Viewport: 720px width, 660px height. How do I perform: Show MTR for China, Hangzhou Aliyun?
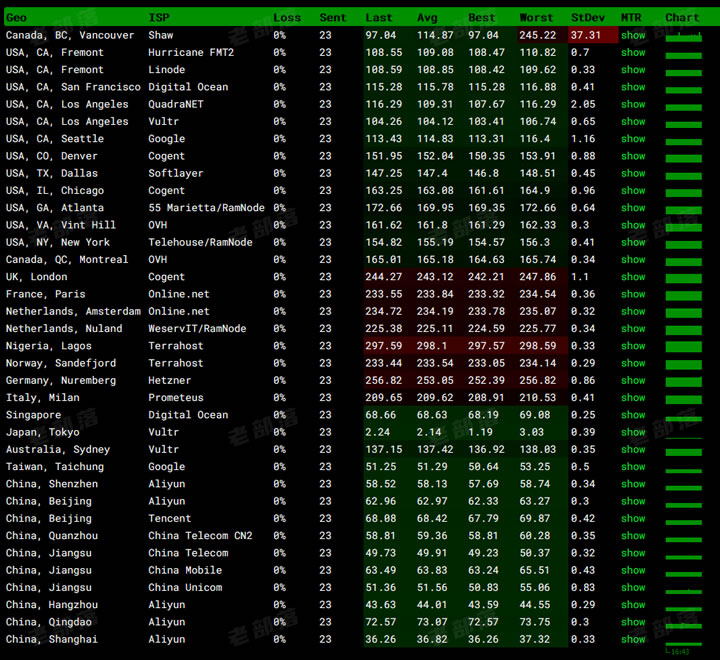(633, 605)
